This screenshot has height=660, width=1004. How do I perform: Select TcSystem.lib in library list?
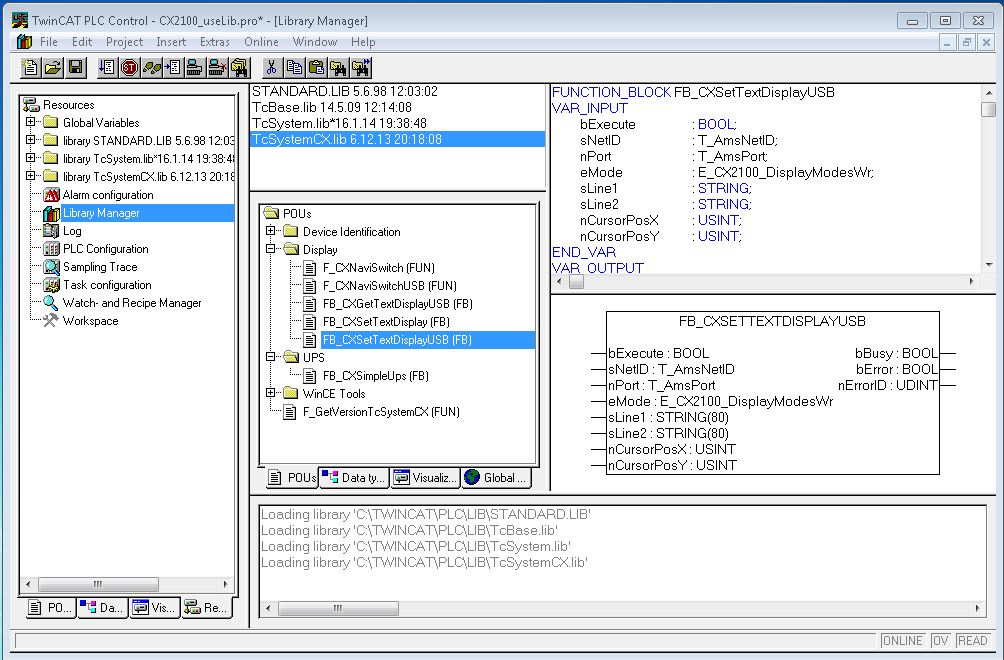pos(339,123)
